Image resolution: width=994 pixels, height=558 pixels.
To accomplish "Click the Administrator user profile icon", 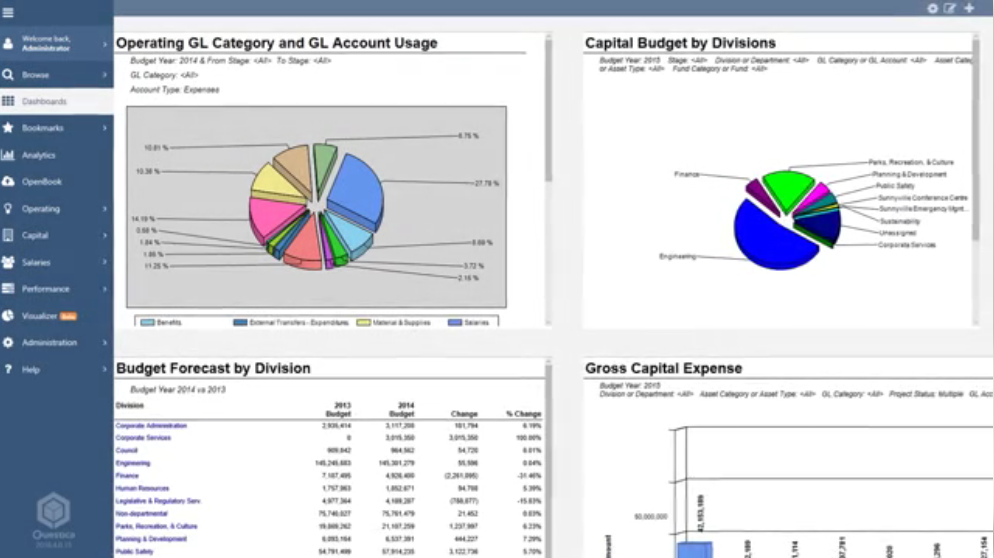I will 8,44.
